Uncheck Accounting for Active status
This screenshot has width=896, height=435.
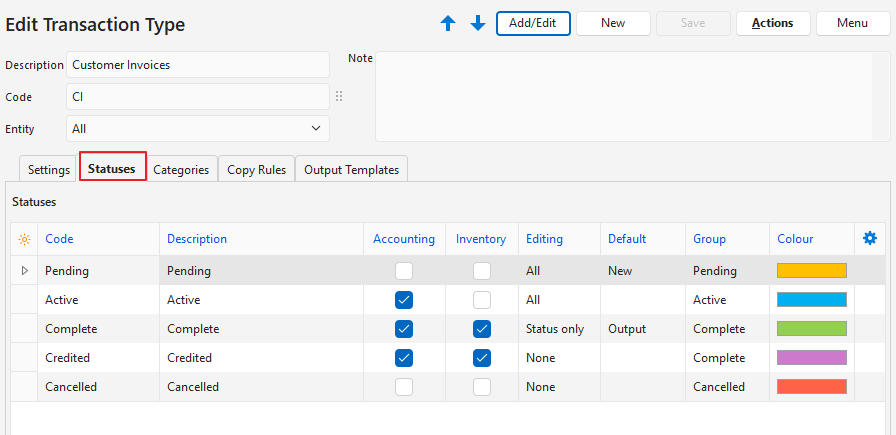[404, 300]
